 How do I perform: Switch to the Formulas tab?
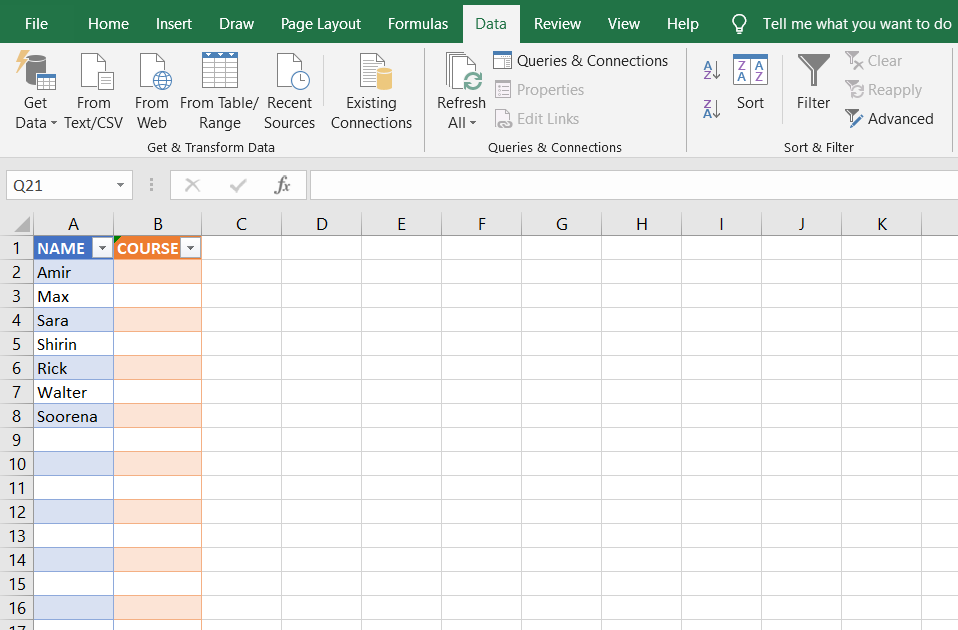(x=418, y=24)
